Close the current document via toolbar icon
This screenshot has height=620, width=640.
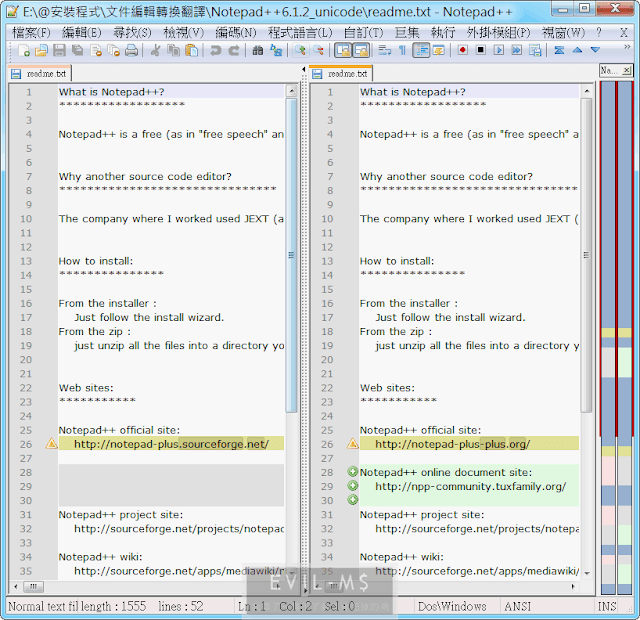[x=96, y=50]
